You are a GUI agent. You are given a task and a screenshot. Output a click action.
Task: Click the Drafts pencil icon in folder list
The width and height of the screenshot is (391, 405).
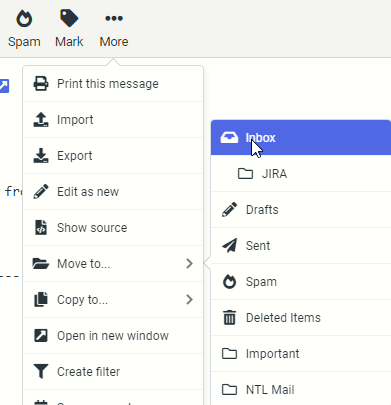tap(229, 210)
